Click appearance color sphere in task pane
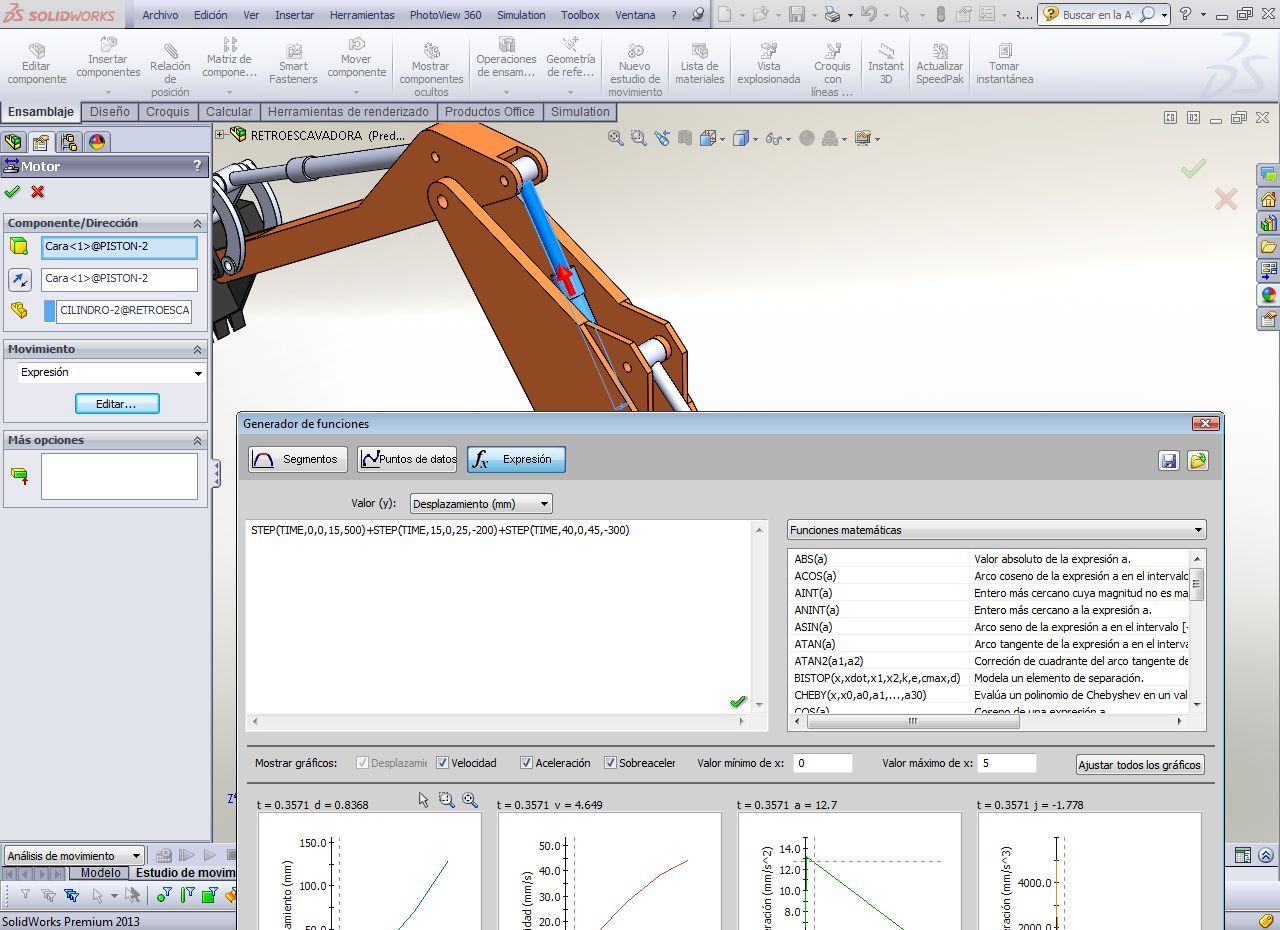This screenshot has width=1280, height=930. click(x=1268, y=295)
